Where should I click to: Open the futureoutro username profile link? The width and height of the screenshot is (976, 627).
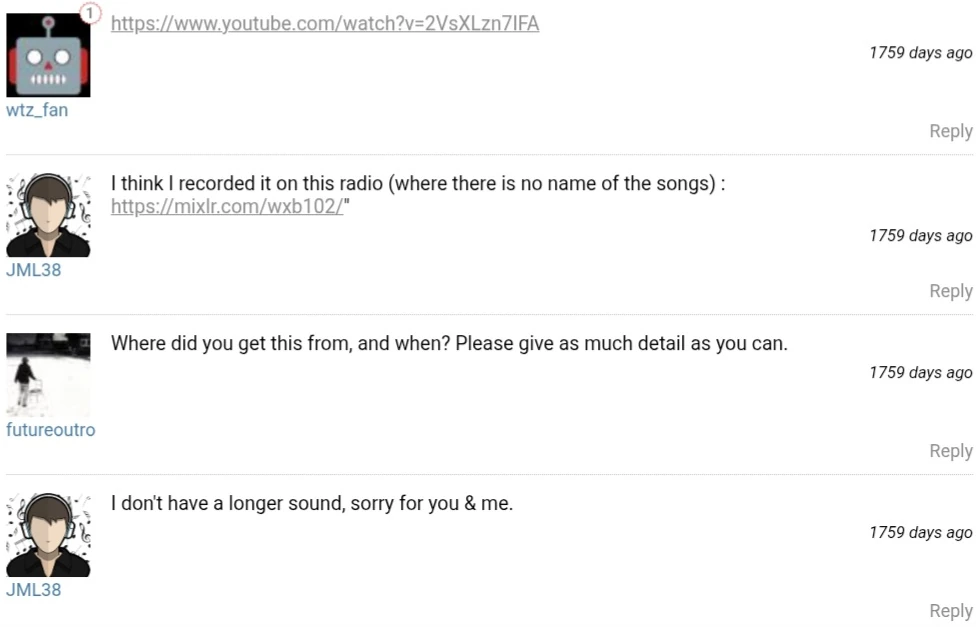50,430
